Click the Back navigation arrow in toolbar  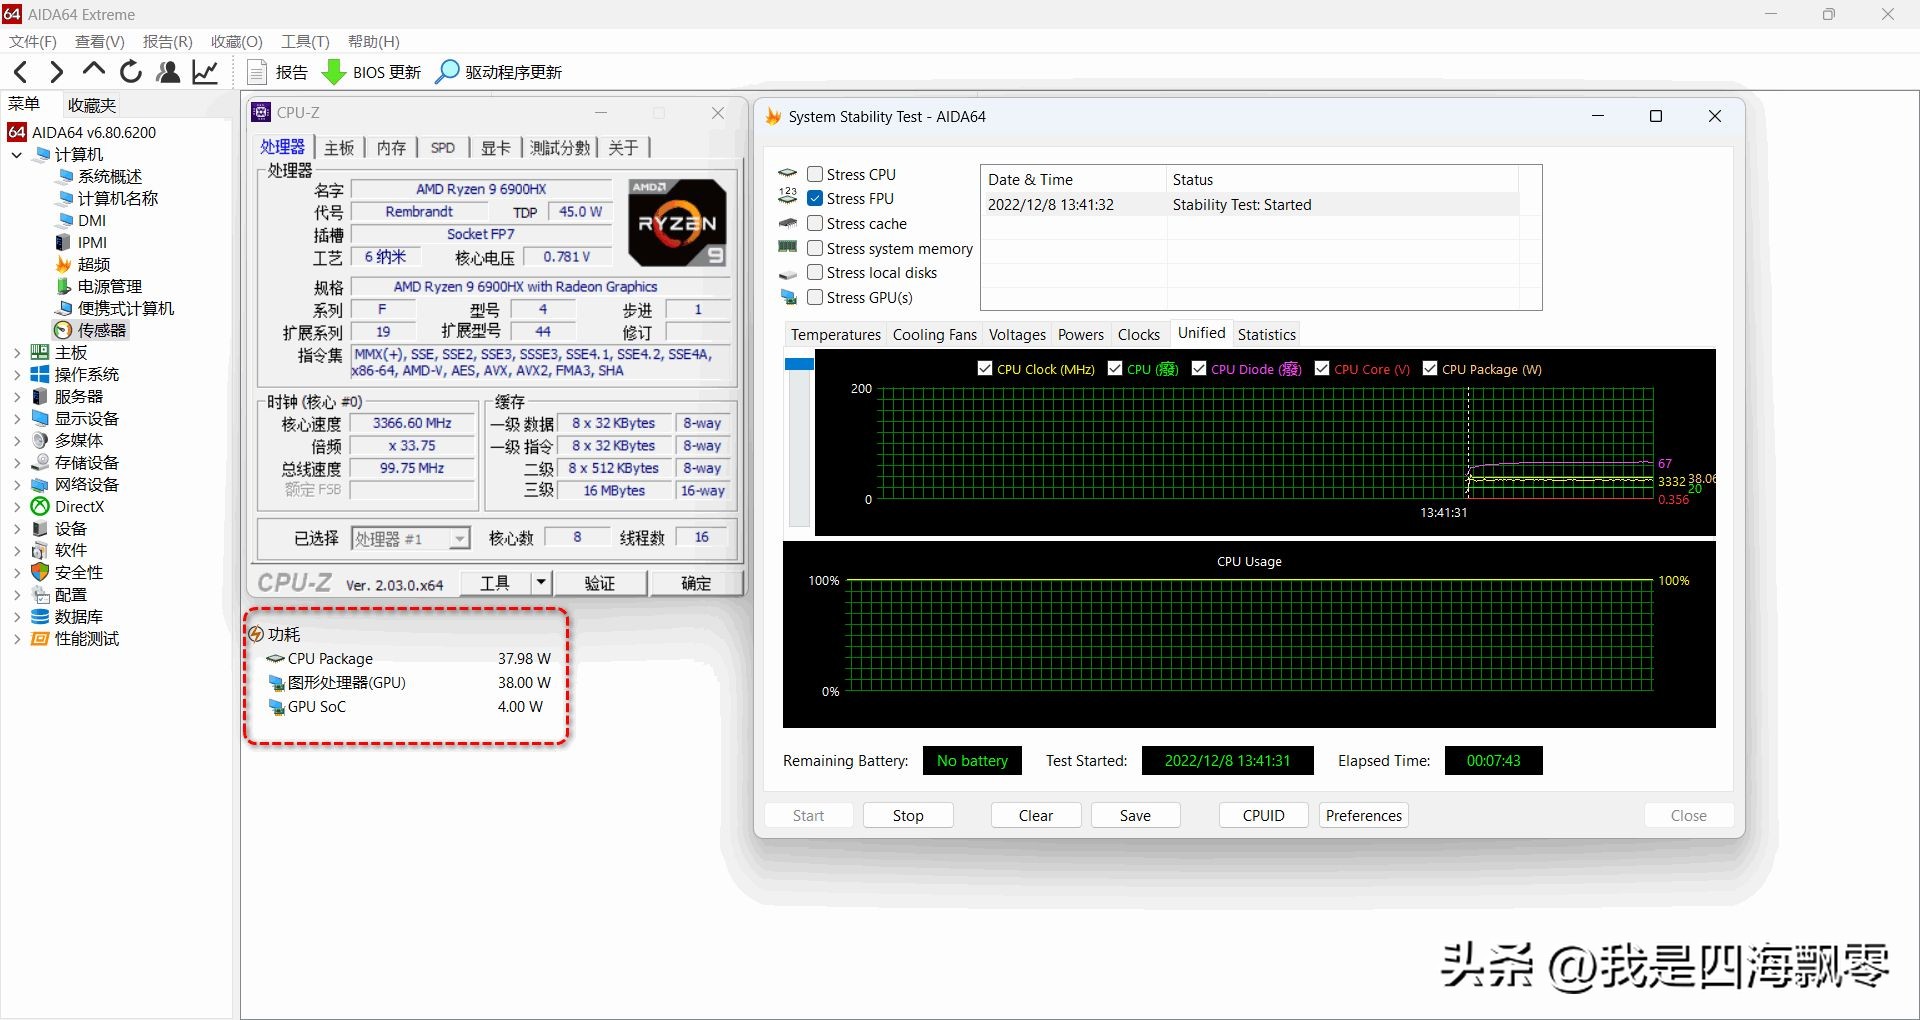point(21,72)
